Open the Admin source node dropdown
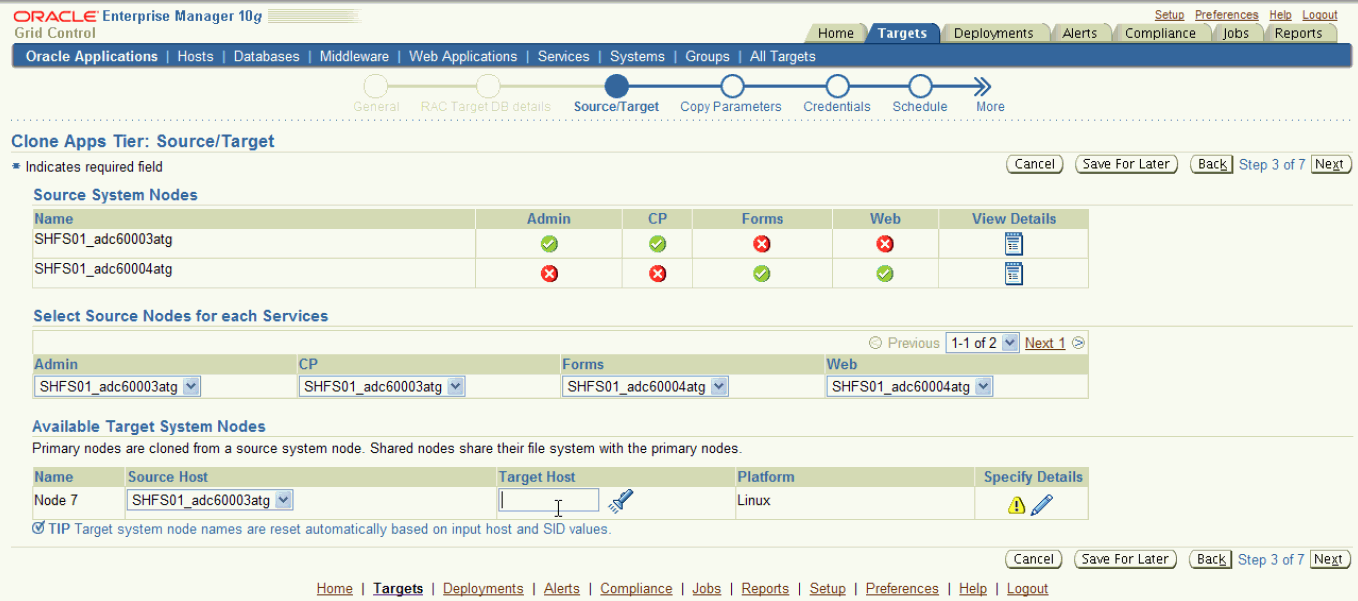The width and height of the screenshot is (1358, 601). pyautogui.click(x=118, y=387)
